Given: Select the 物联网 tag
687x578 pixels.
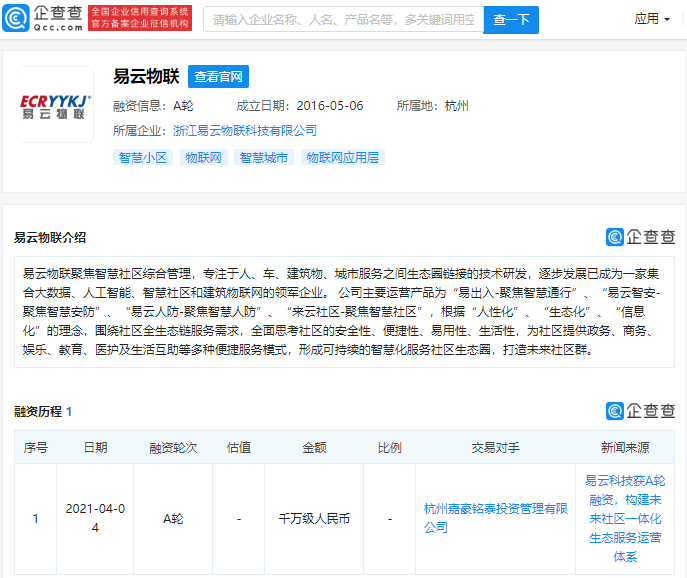Looking at the screenshot, I should click(203, 157).
